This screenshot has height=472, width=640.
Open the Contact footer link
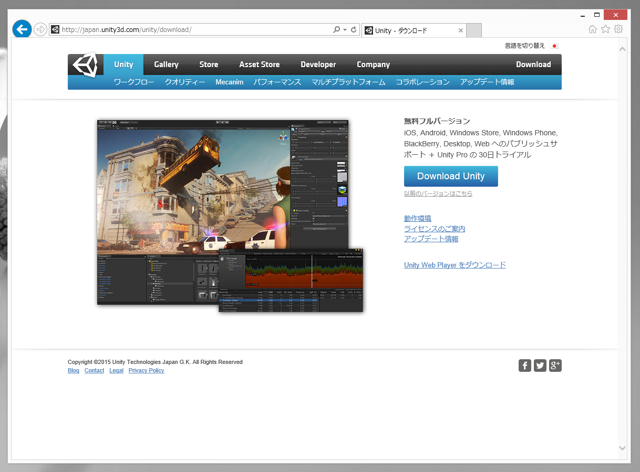tap(94, 370)
